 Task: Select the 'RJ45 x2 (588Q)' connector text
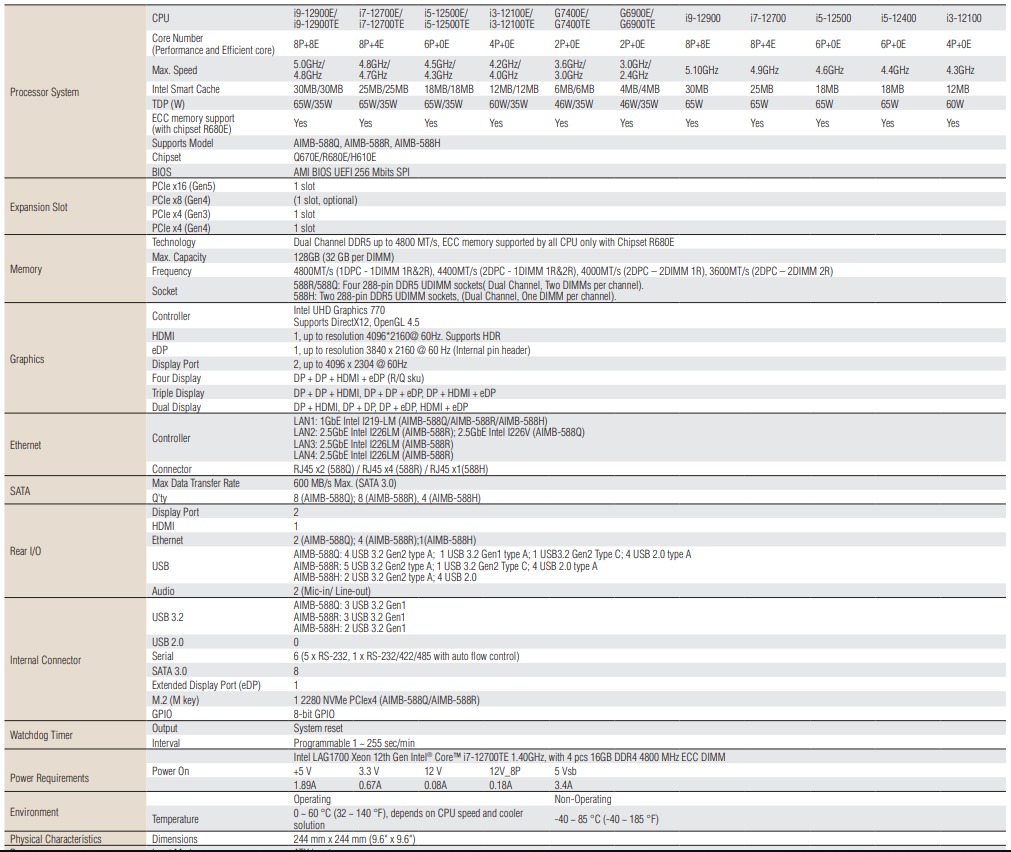pyautogui.click(x=324, y=469)
